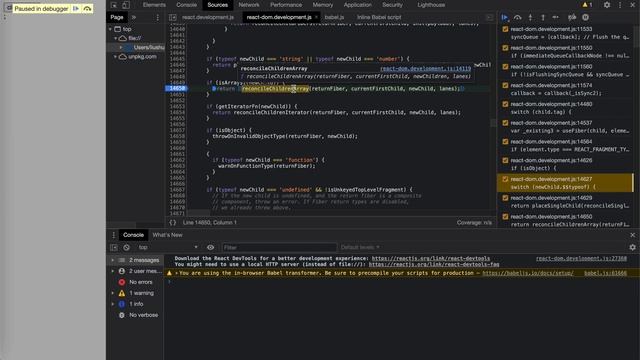This screenshot has height=360, width=640.
Task: Switch to the Lighthouse panel tab
Action: click(x=431, y=5)
